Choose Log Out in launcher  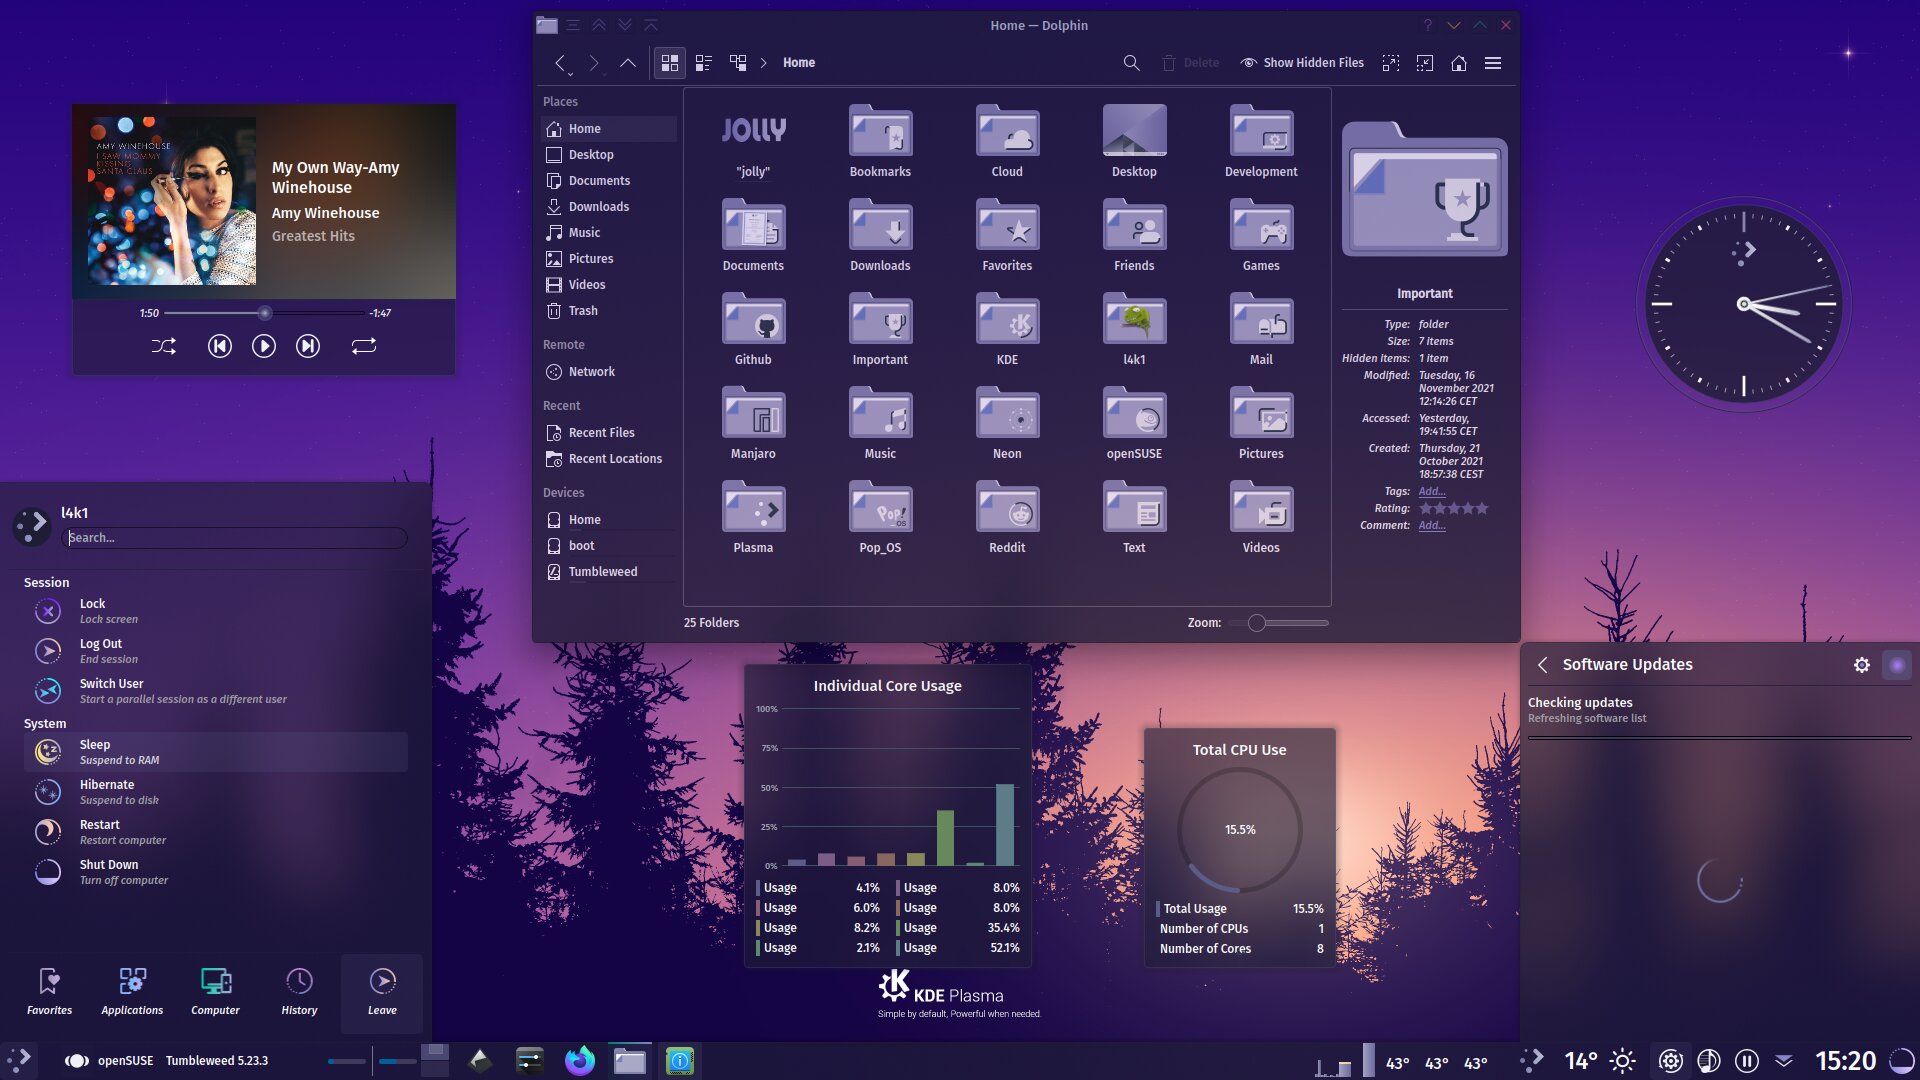click(x=216, y=651)
